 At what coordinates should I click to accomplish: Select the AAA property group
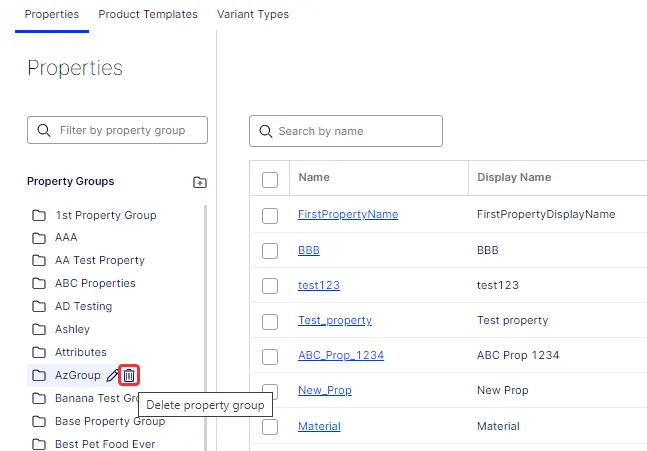pos(66,237)
